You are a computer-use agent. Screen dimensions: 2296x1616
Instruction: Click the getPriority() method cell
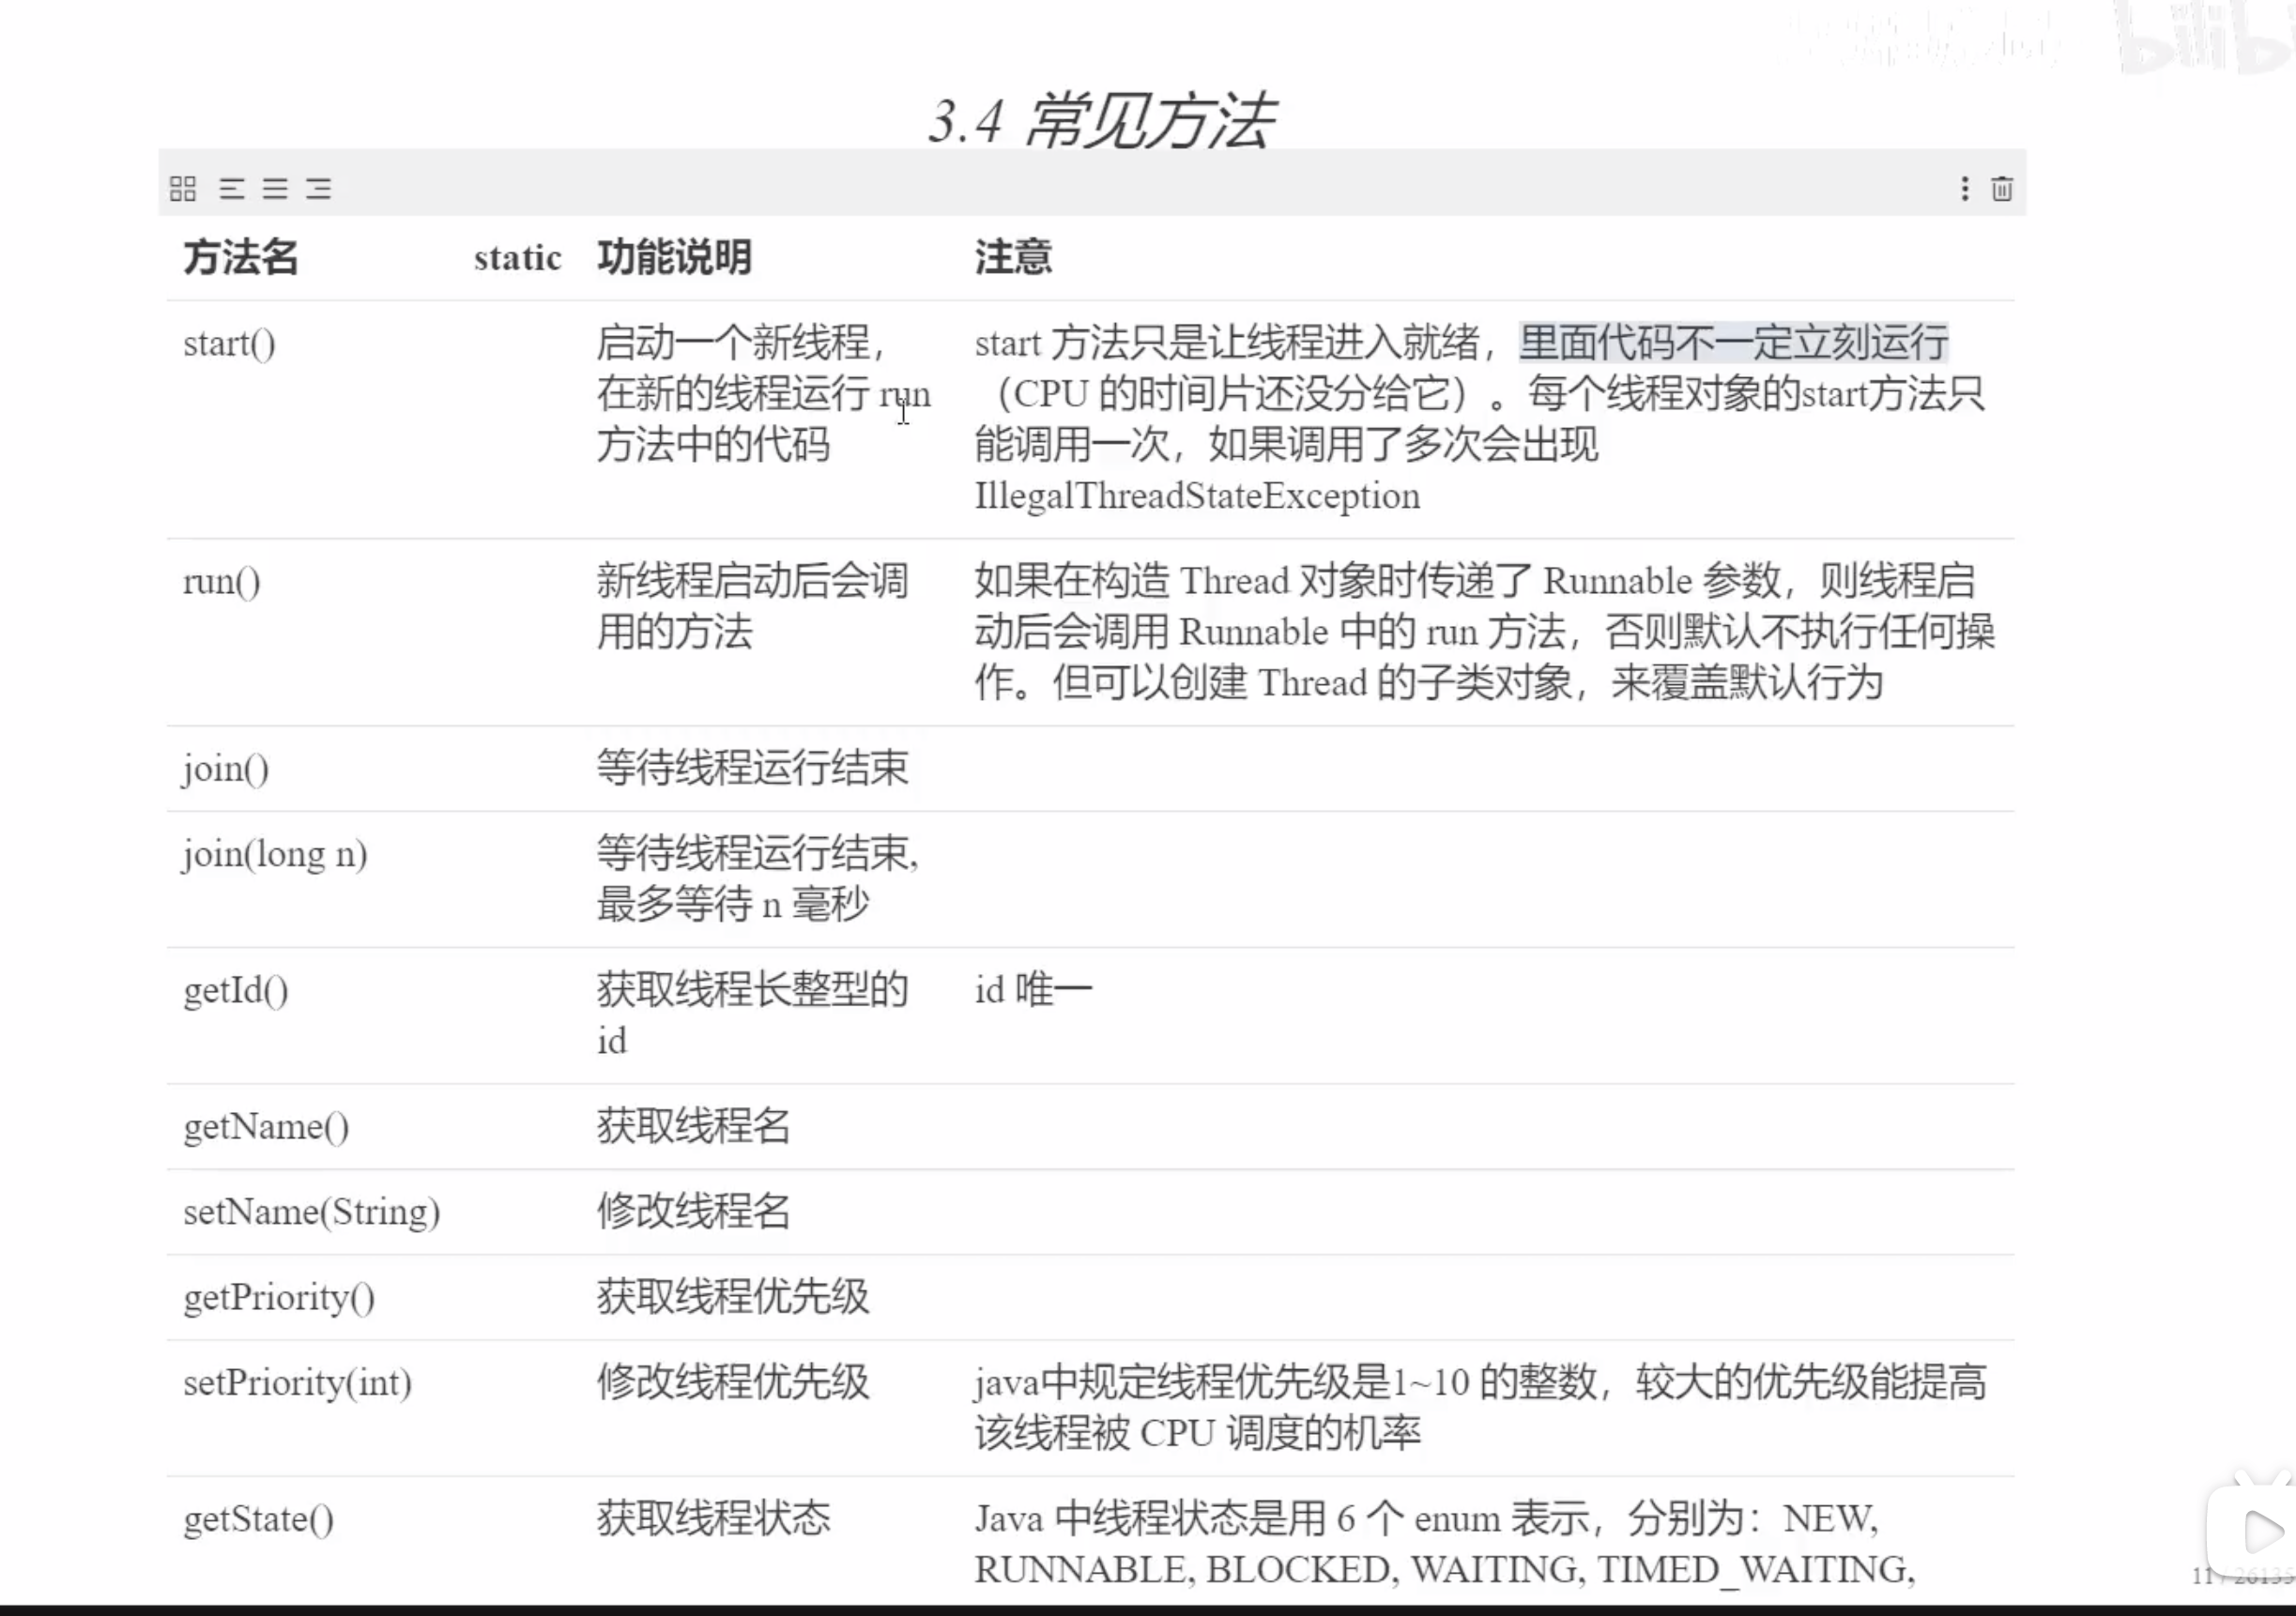[x=279, y=1297]
